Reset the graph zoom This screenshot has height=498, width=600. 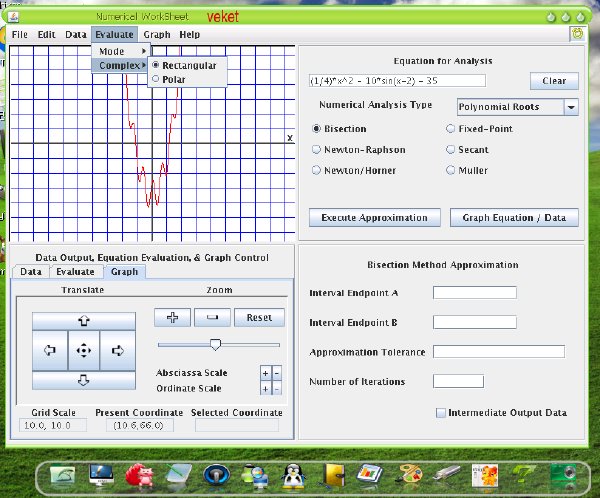click(x=259, y=317)
